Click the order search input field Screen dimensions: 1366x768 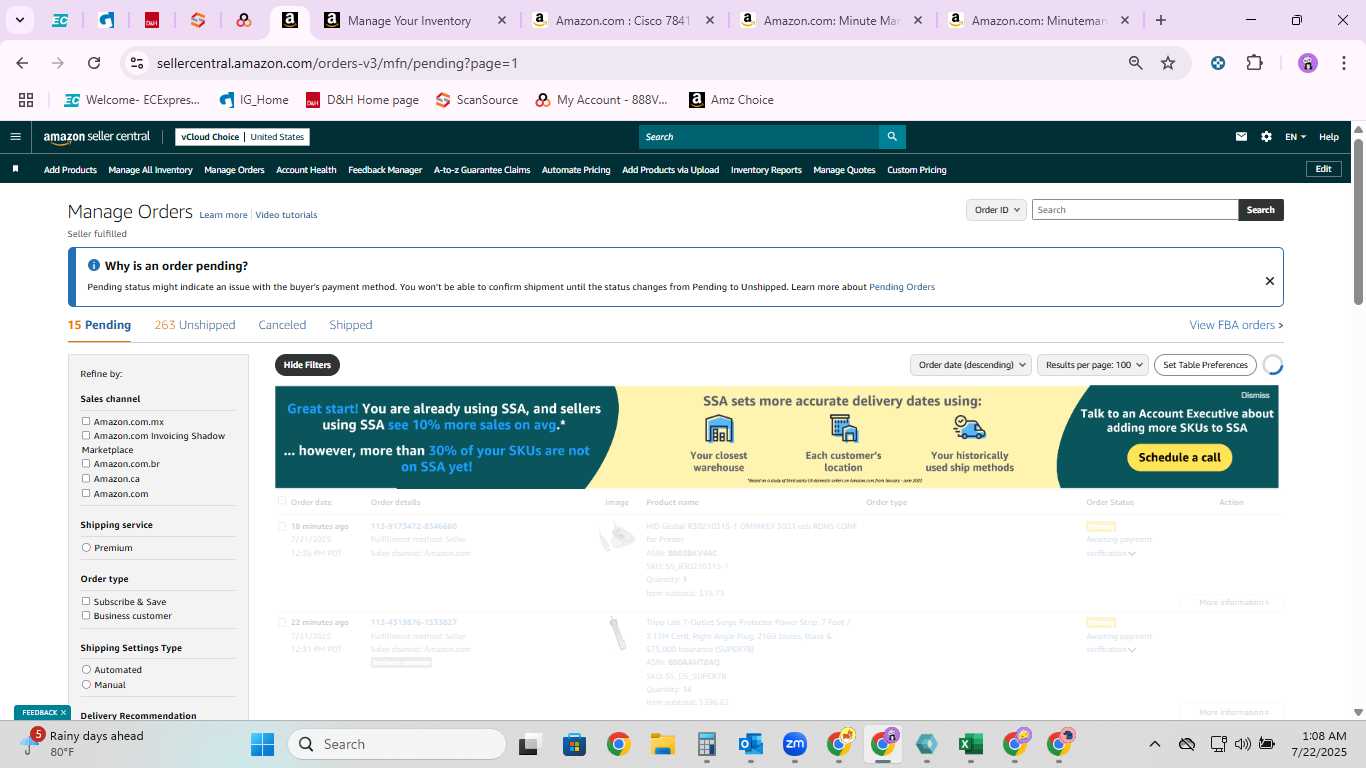tap(1135, 210)
